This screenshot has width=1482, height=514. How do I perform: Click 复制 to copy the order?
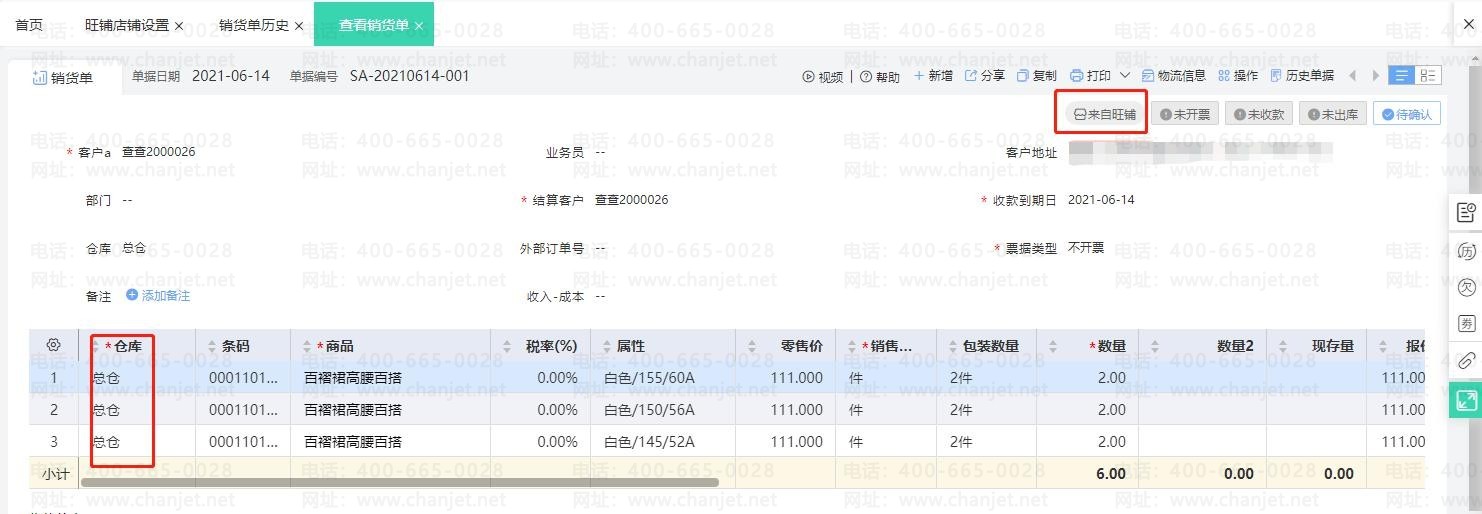pyautogui.click(x=1037, y=76)
